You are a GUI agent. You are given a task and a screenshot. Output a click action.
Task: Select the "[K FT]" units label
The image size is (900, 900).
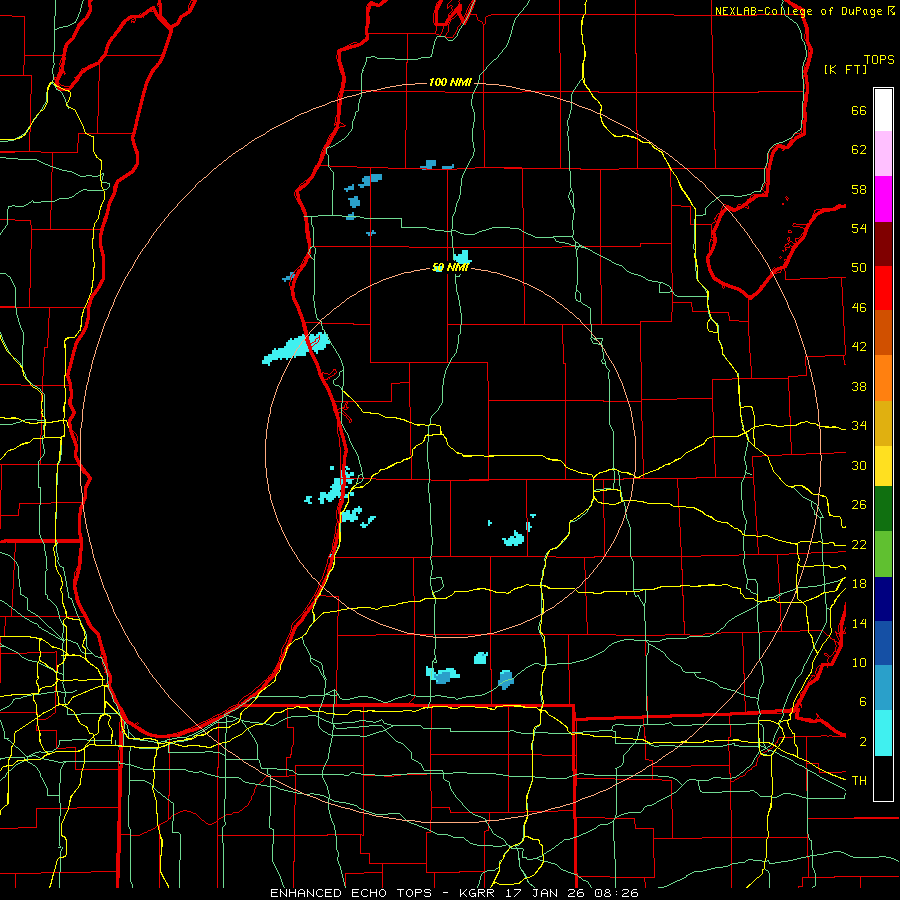tap(845, 70)
